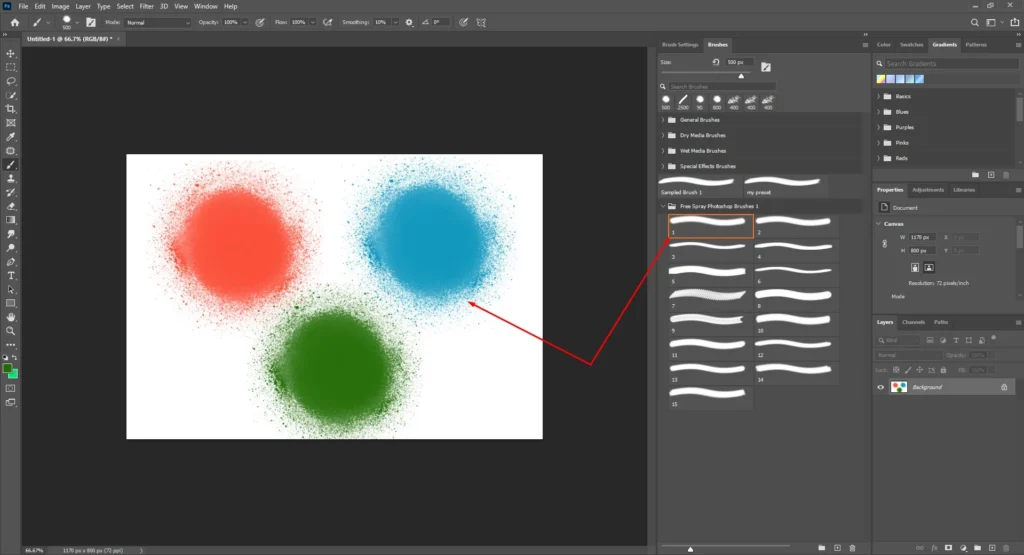
Task: Click the brush Size slider handle
Action: 741,76
